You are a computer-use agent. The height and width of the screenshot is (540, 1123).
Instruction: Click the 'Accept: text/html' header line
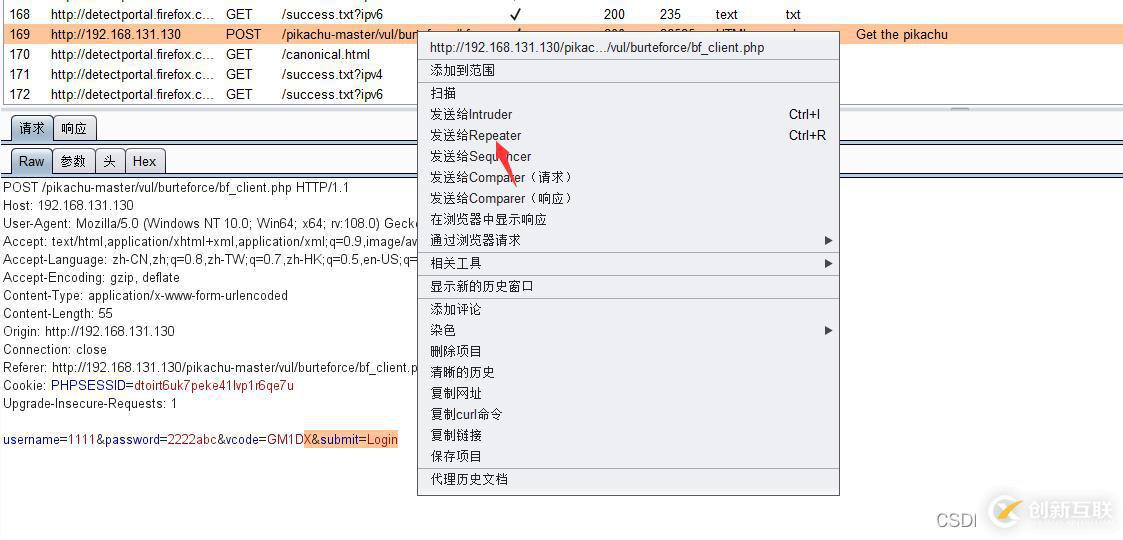[210, 241]
